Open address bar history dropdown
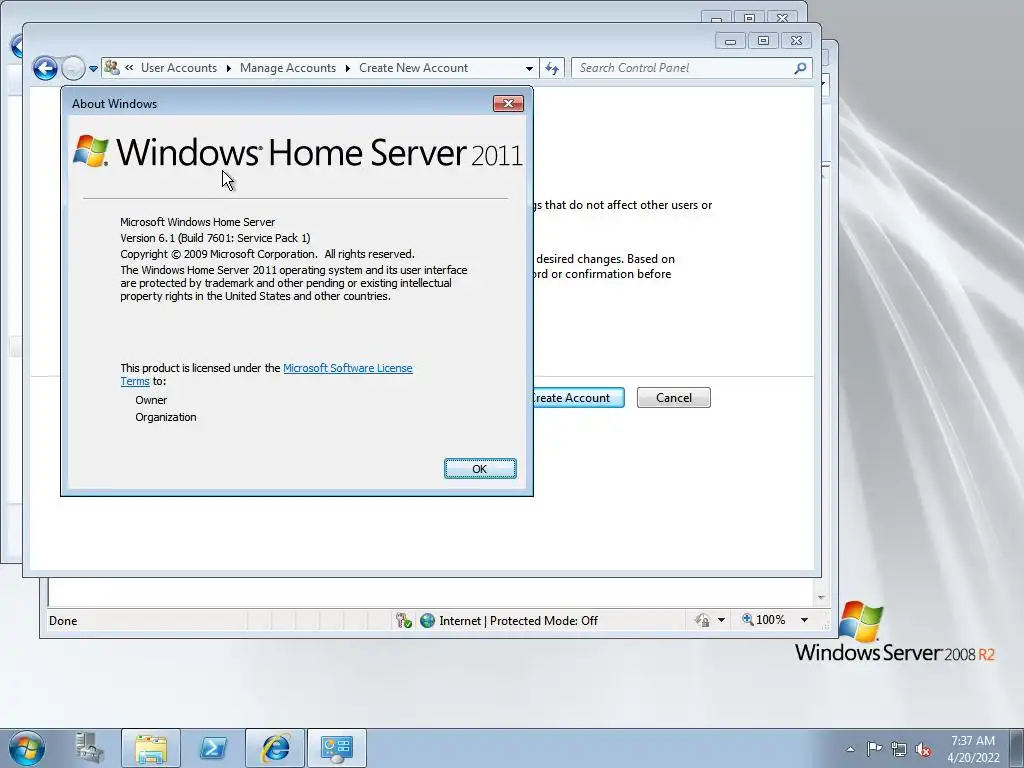1024x768 pixels. click(529, 68)
